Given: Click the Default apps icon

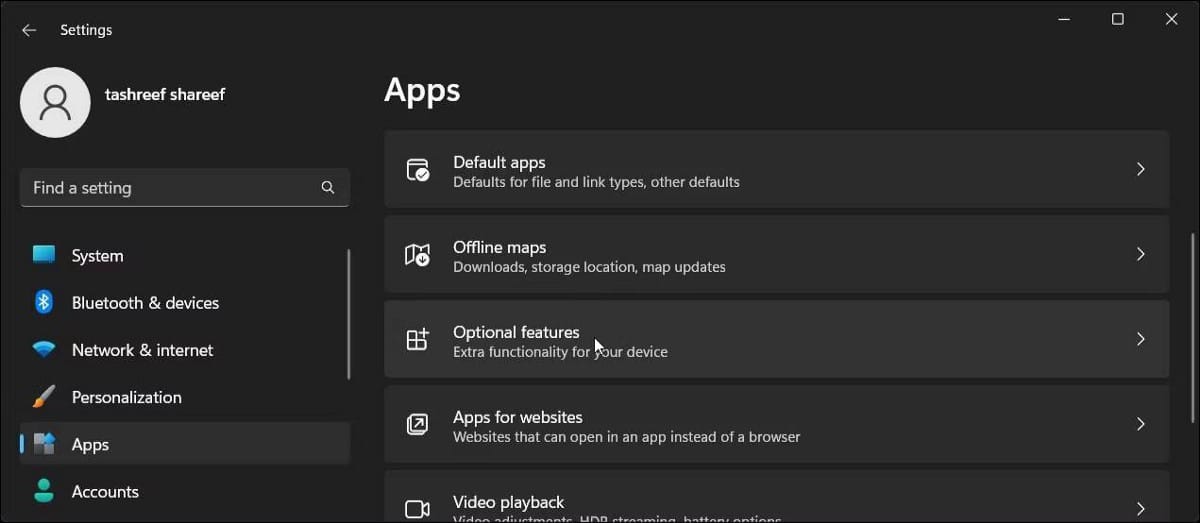Looking at the screenshot, I should click(x=418, y=170).
